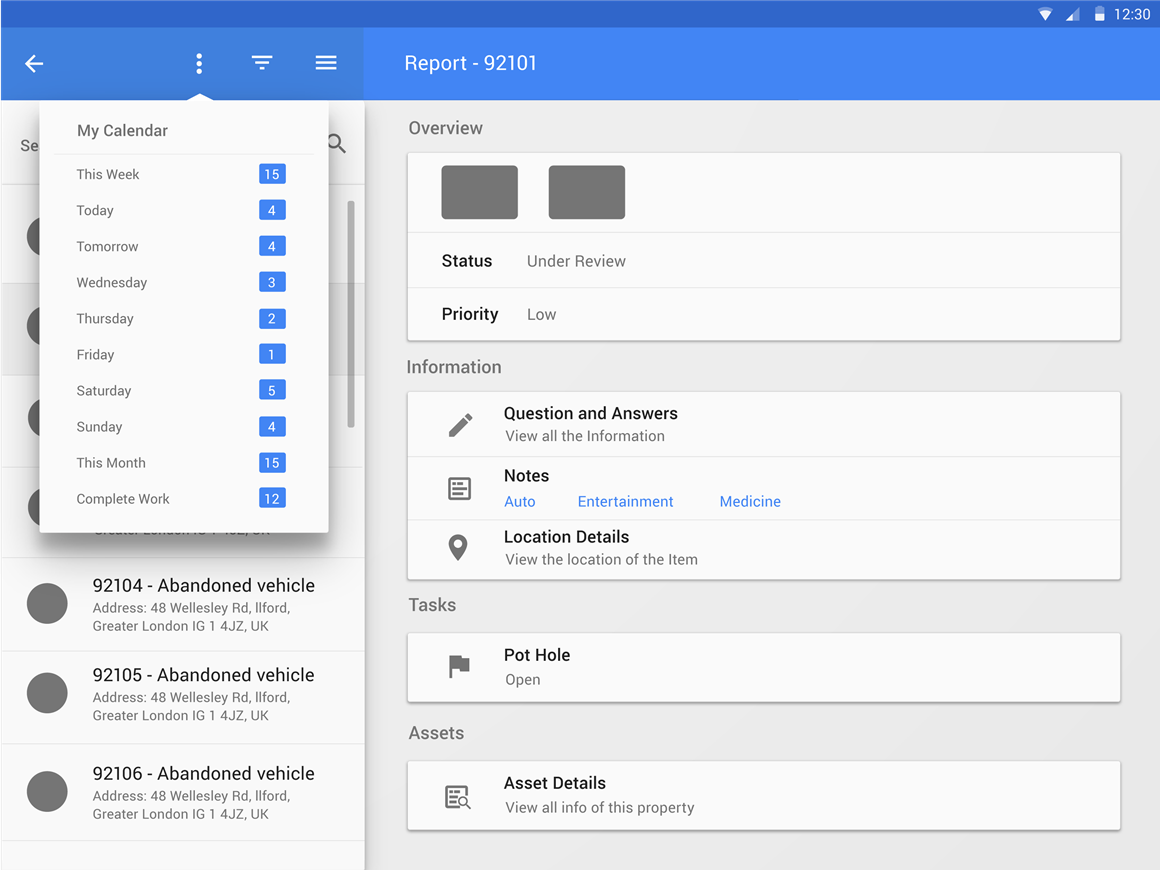This screenshot has width=1160, height=870.
Task: Select This Week in My Calendar
Action: tap(183, 175)
